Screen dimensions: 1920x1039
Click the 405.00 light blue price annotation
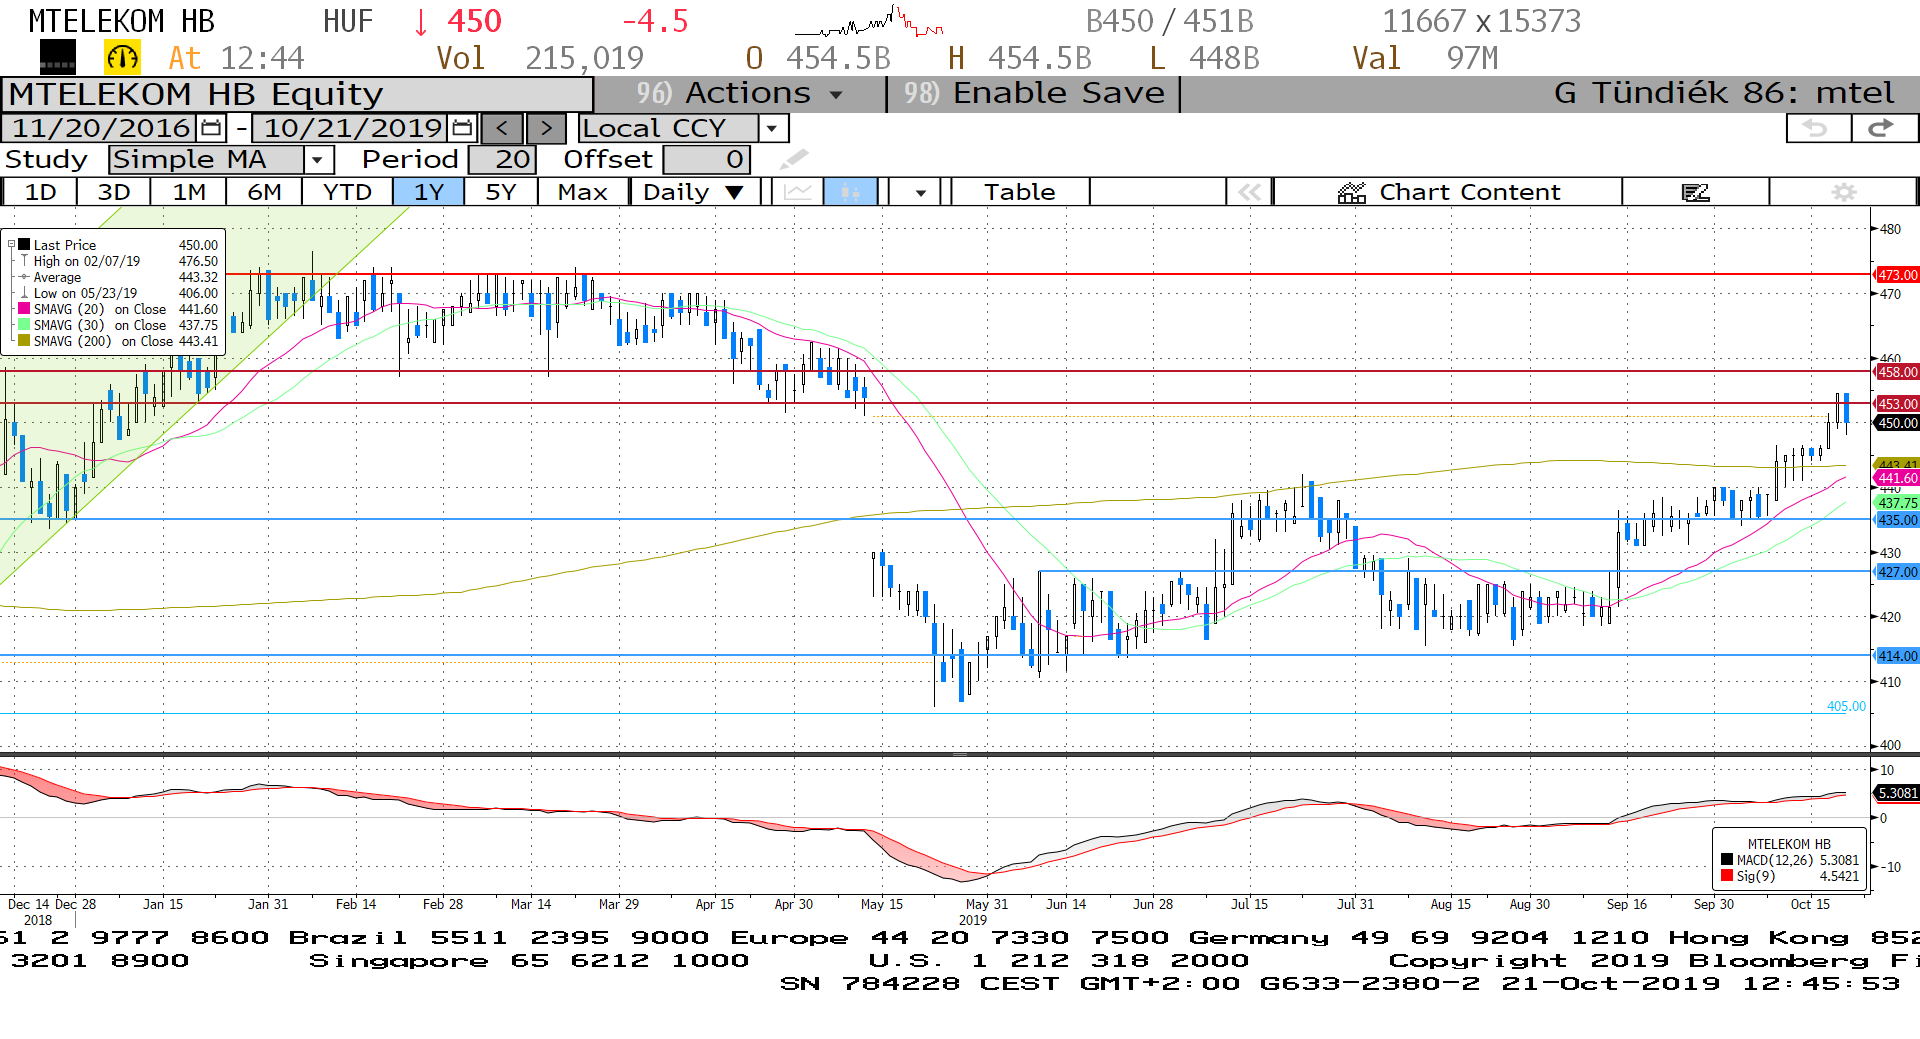pos(1846,706)
